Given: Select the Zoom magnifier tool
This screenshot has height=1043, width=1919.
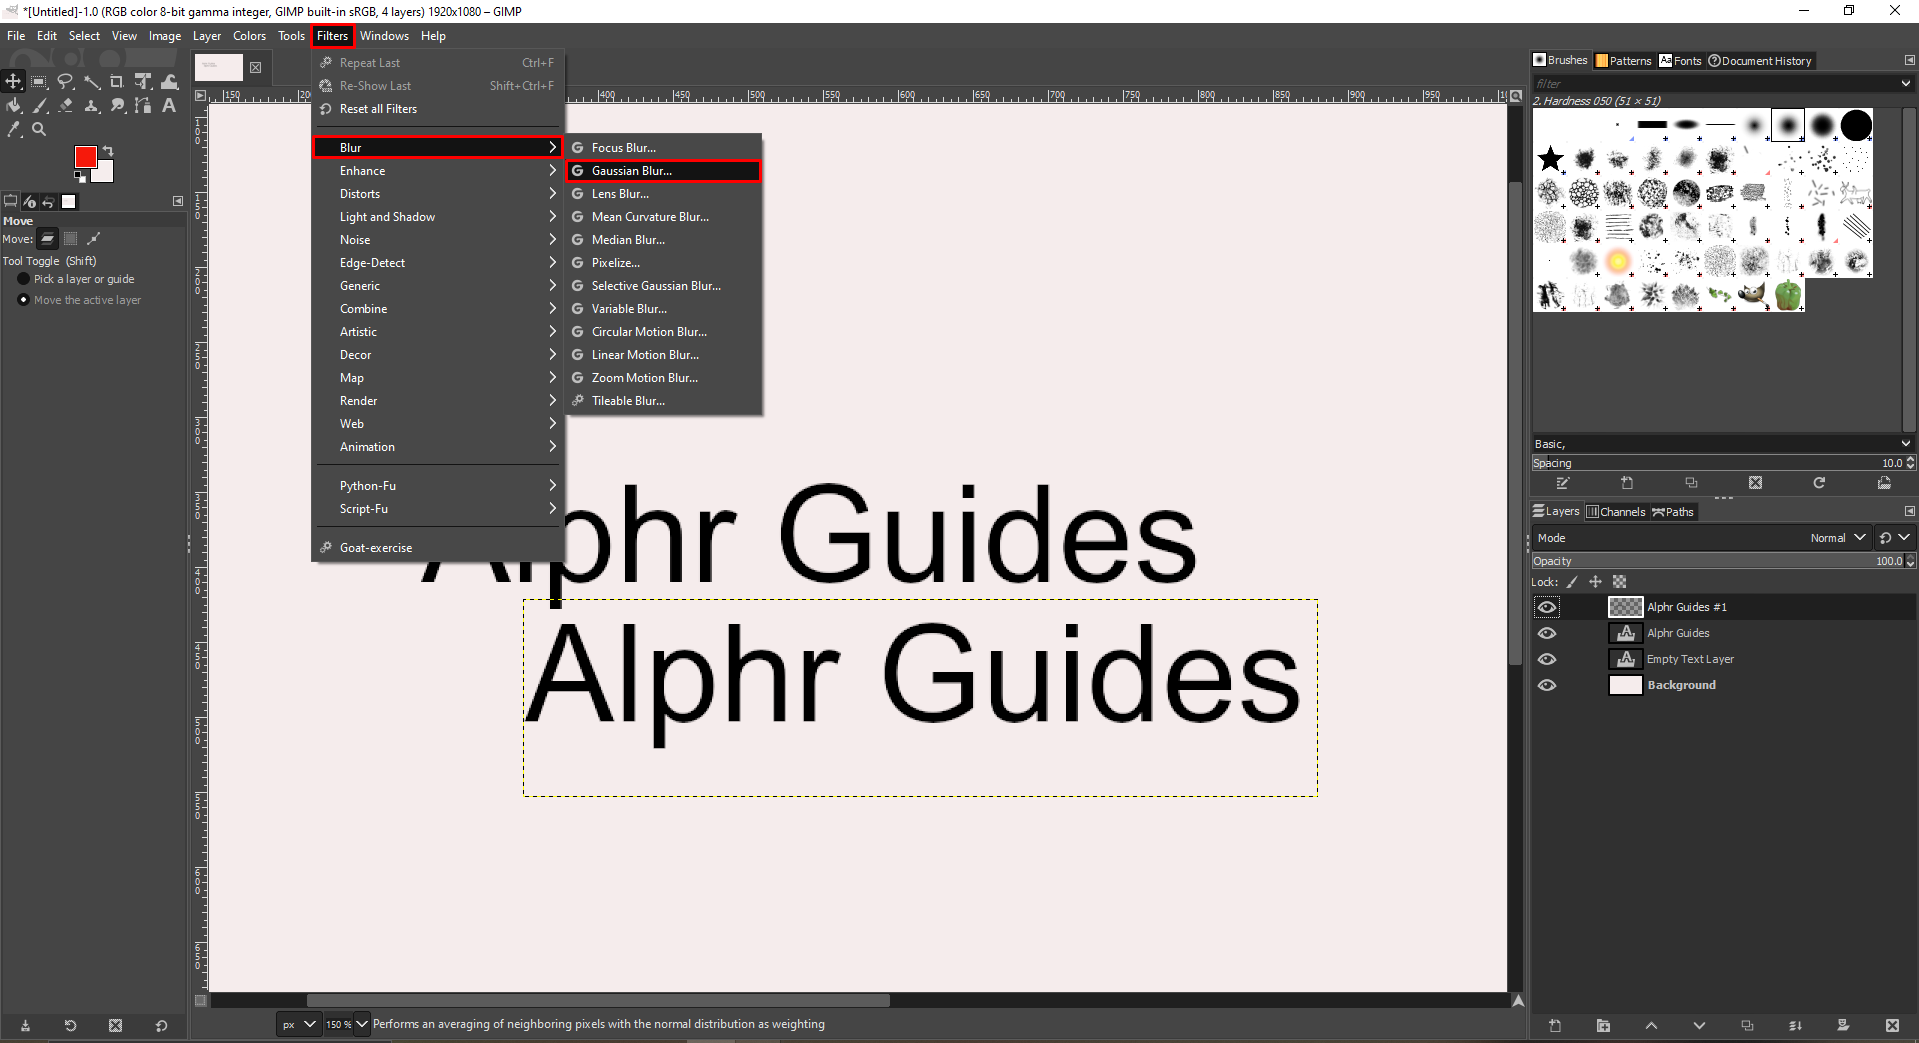Looking at the screenshot, I should pos(40,130).
